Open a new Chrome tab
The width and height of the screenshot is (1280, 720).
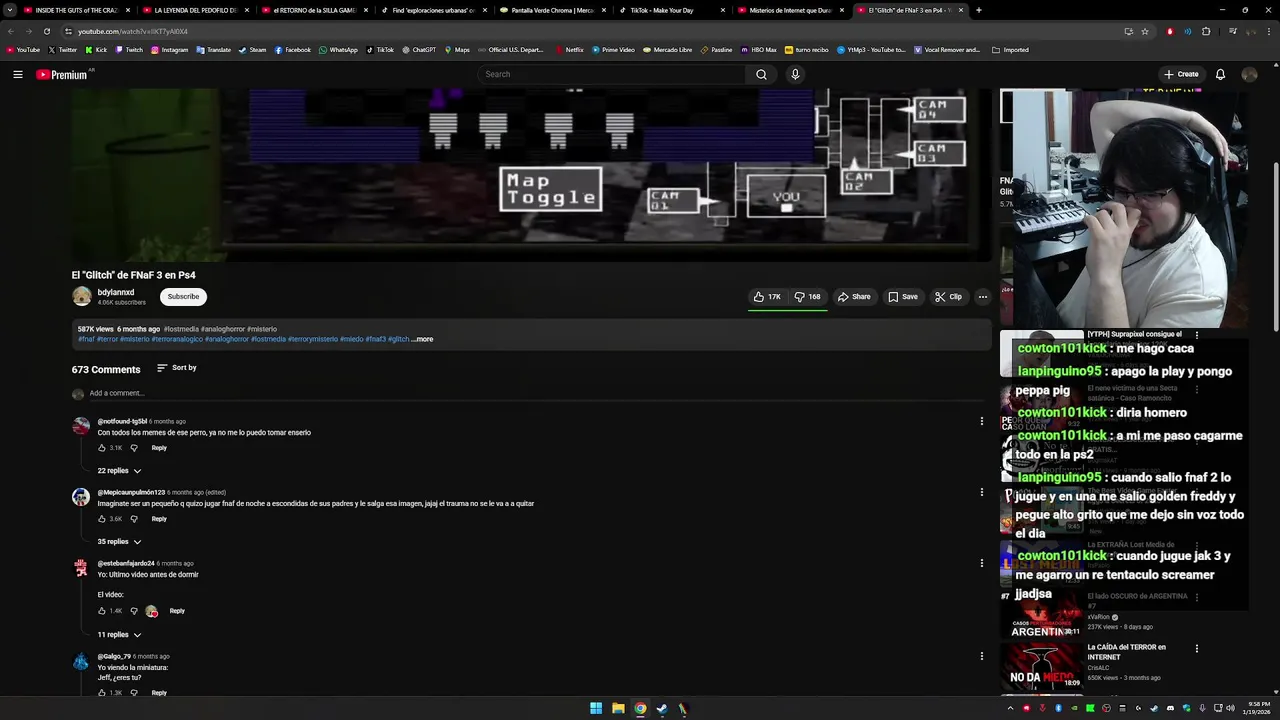978,10
